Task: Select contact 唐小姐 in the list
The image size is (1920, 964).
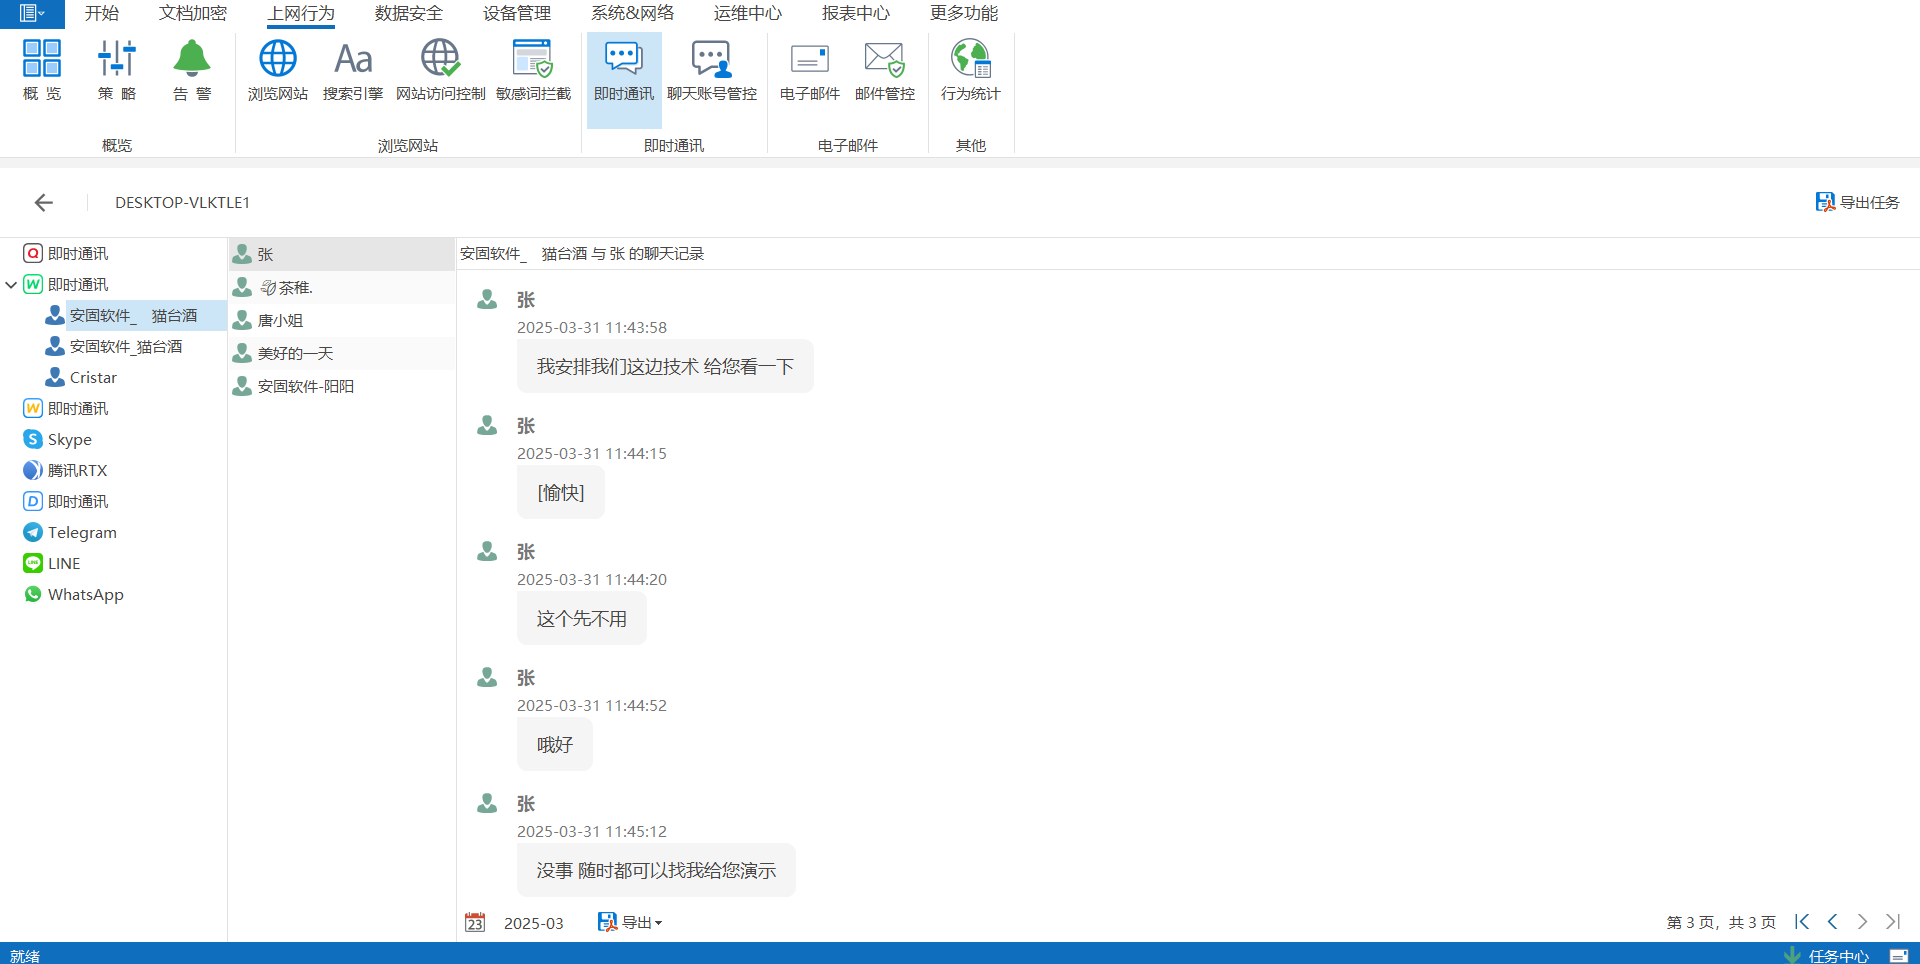Action: (280, 320)
